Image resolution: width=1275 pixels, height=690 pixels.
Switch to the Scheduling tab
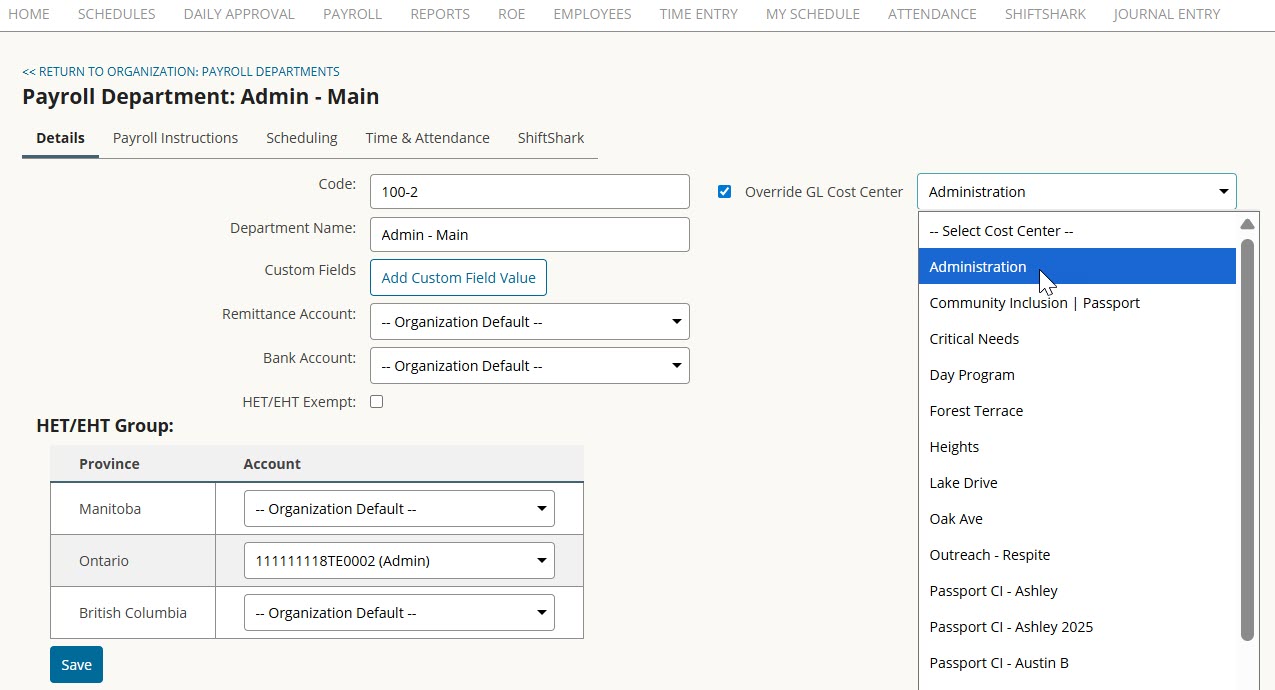click(x=302, y=138)
